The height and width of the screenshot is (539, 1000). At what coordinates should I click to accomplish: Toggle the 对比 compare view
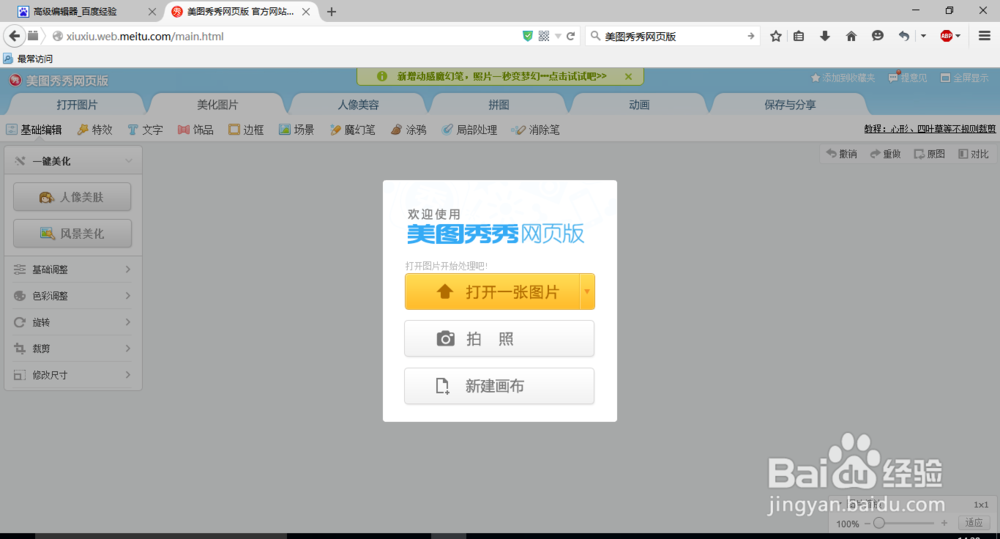[x=974, y=154]
